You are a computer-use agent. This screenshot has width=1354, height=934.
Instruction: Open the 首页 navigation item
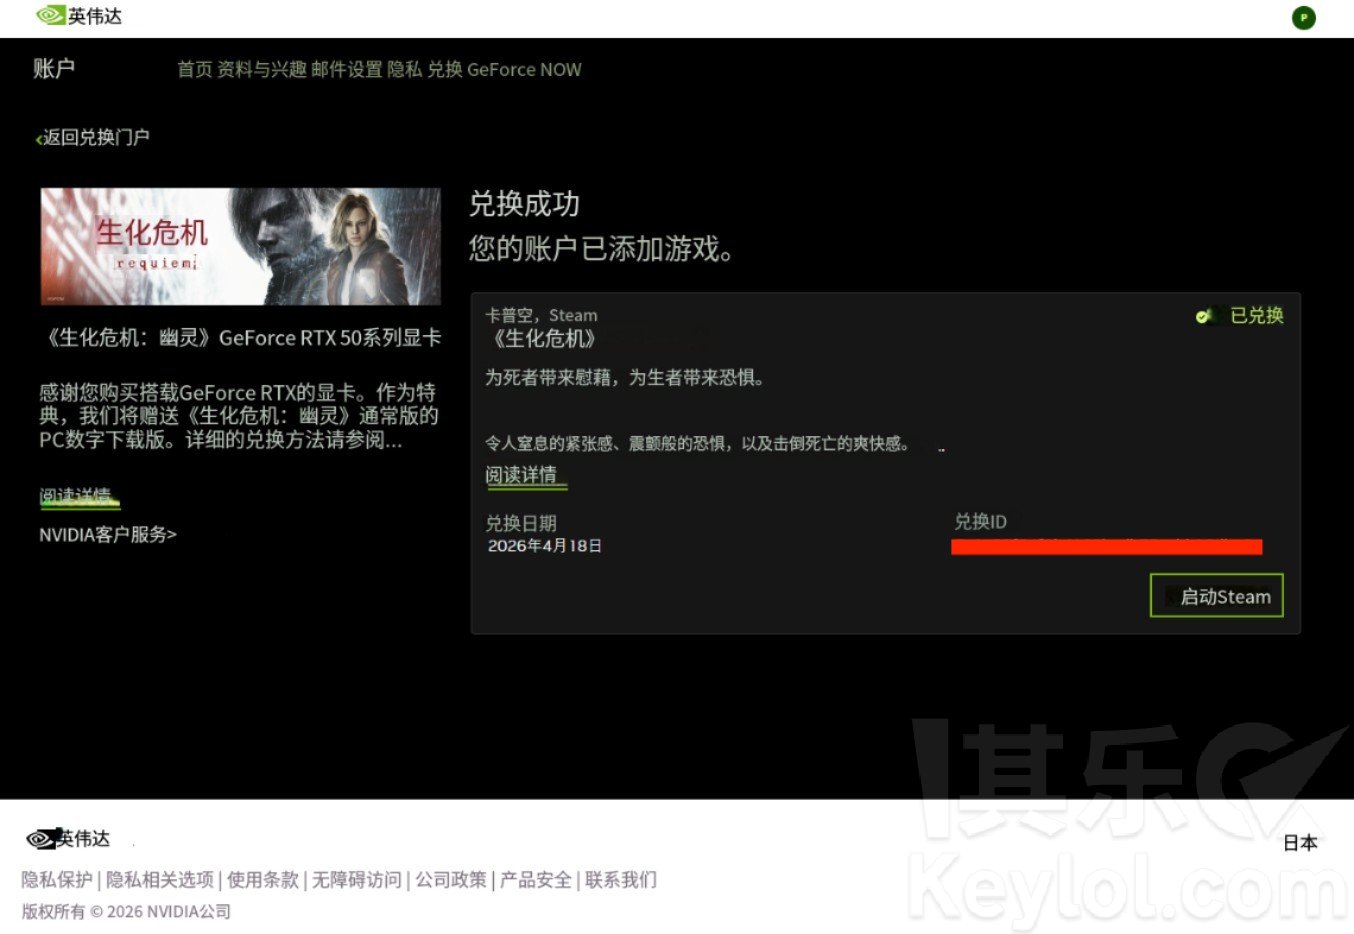(194, 70)
